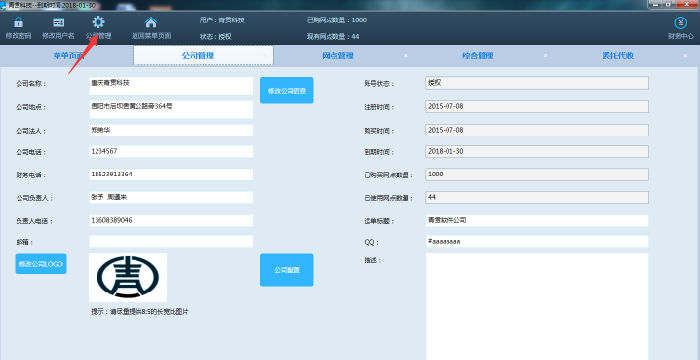Click the QQ input field

pos(537,242)
